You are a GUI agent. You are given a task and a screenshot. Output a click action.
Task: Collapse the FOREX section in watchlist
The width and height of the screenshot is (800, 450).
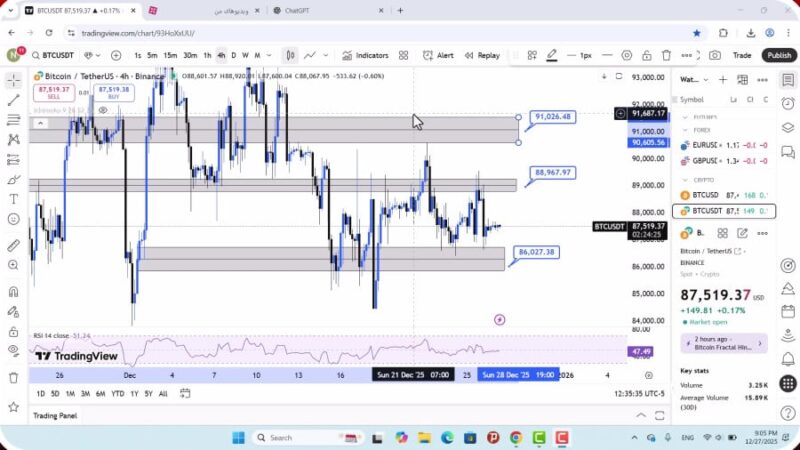tap(686, 128)
